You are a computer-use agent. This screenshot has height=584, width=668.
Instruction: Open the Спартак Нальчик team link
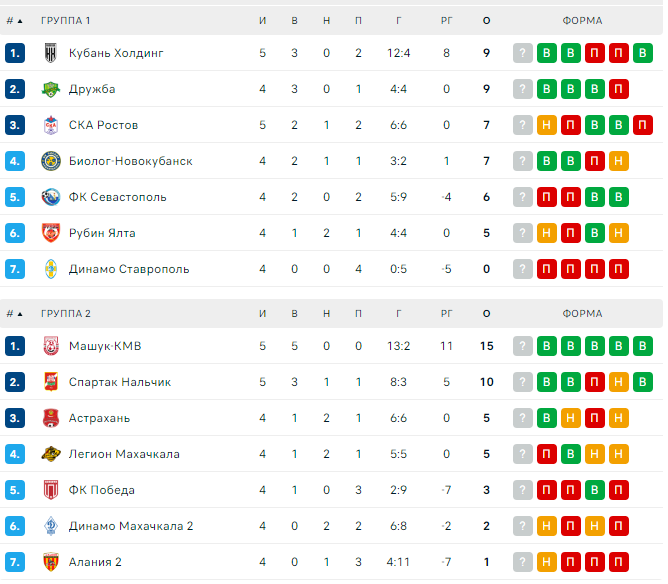[x=120, y=382]
